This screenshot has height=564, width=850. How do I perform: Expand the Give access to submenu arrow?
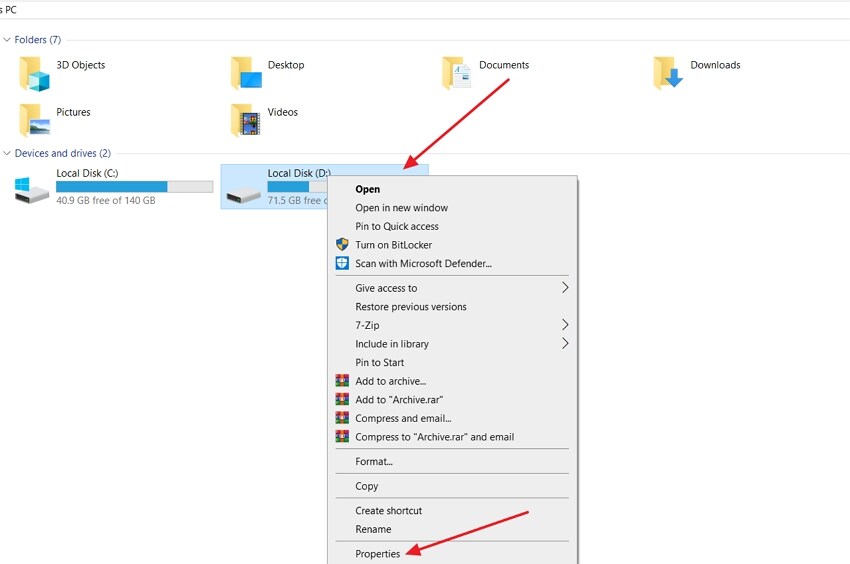[x=565, y=287]
